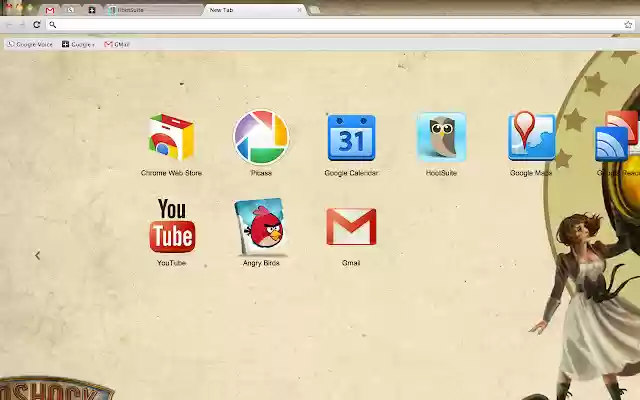Click the "Google Calendar" label
The image size is (640, 400).
[351, 173]
